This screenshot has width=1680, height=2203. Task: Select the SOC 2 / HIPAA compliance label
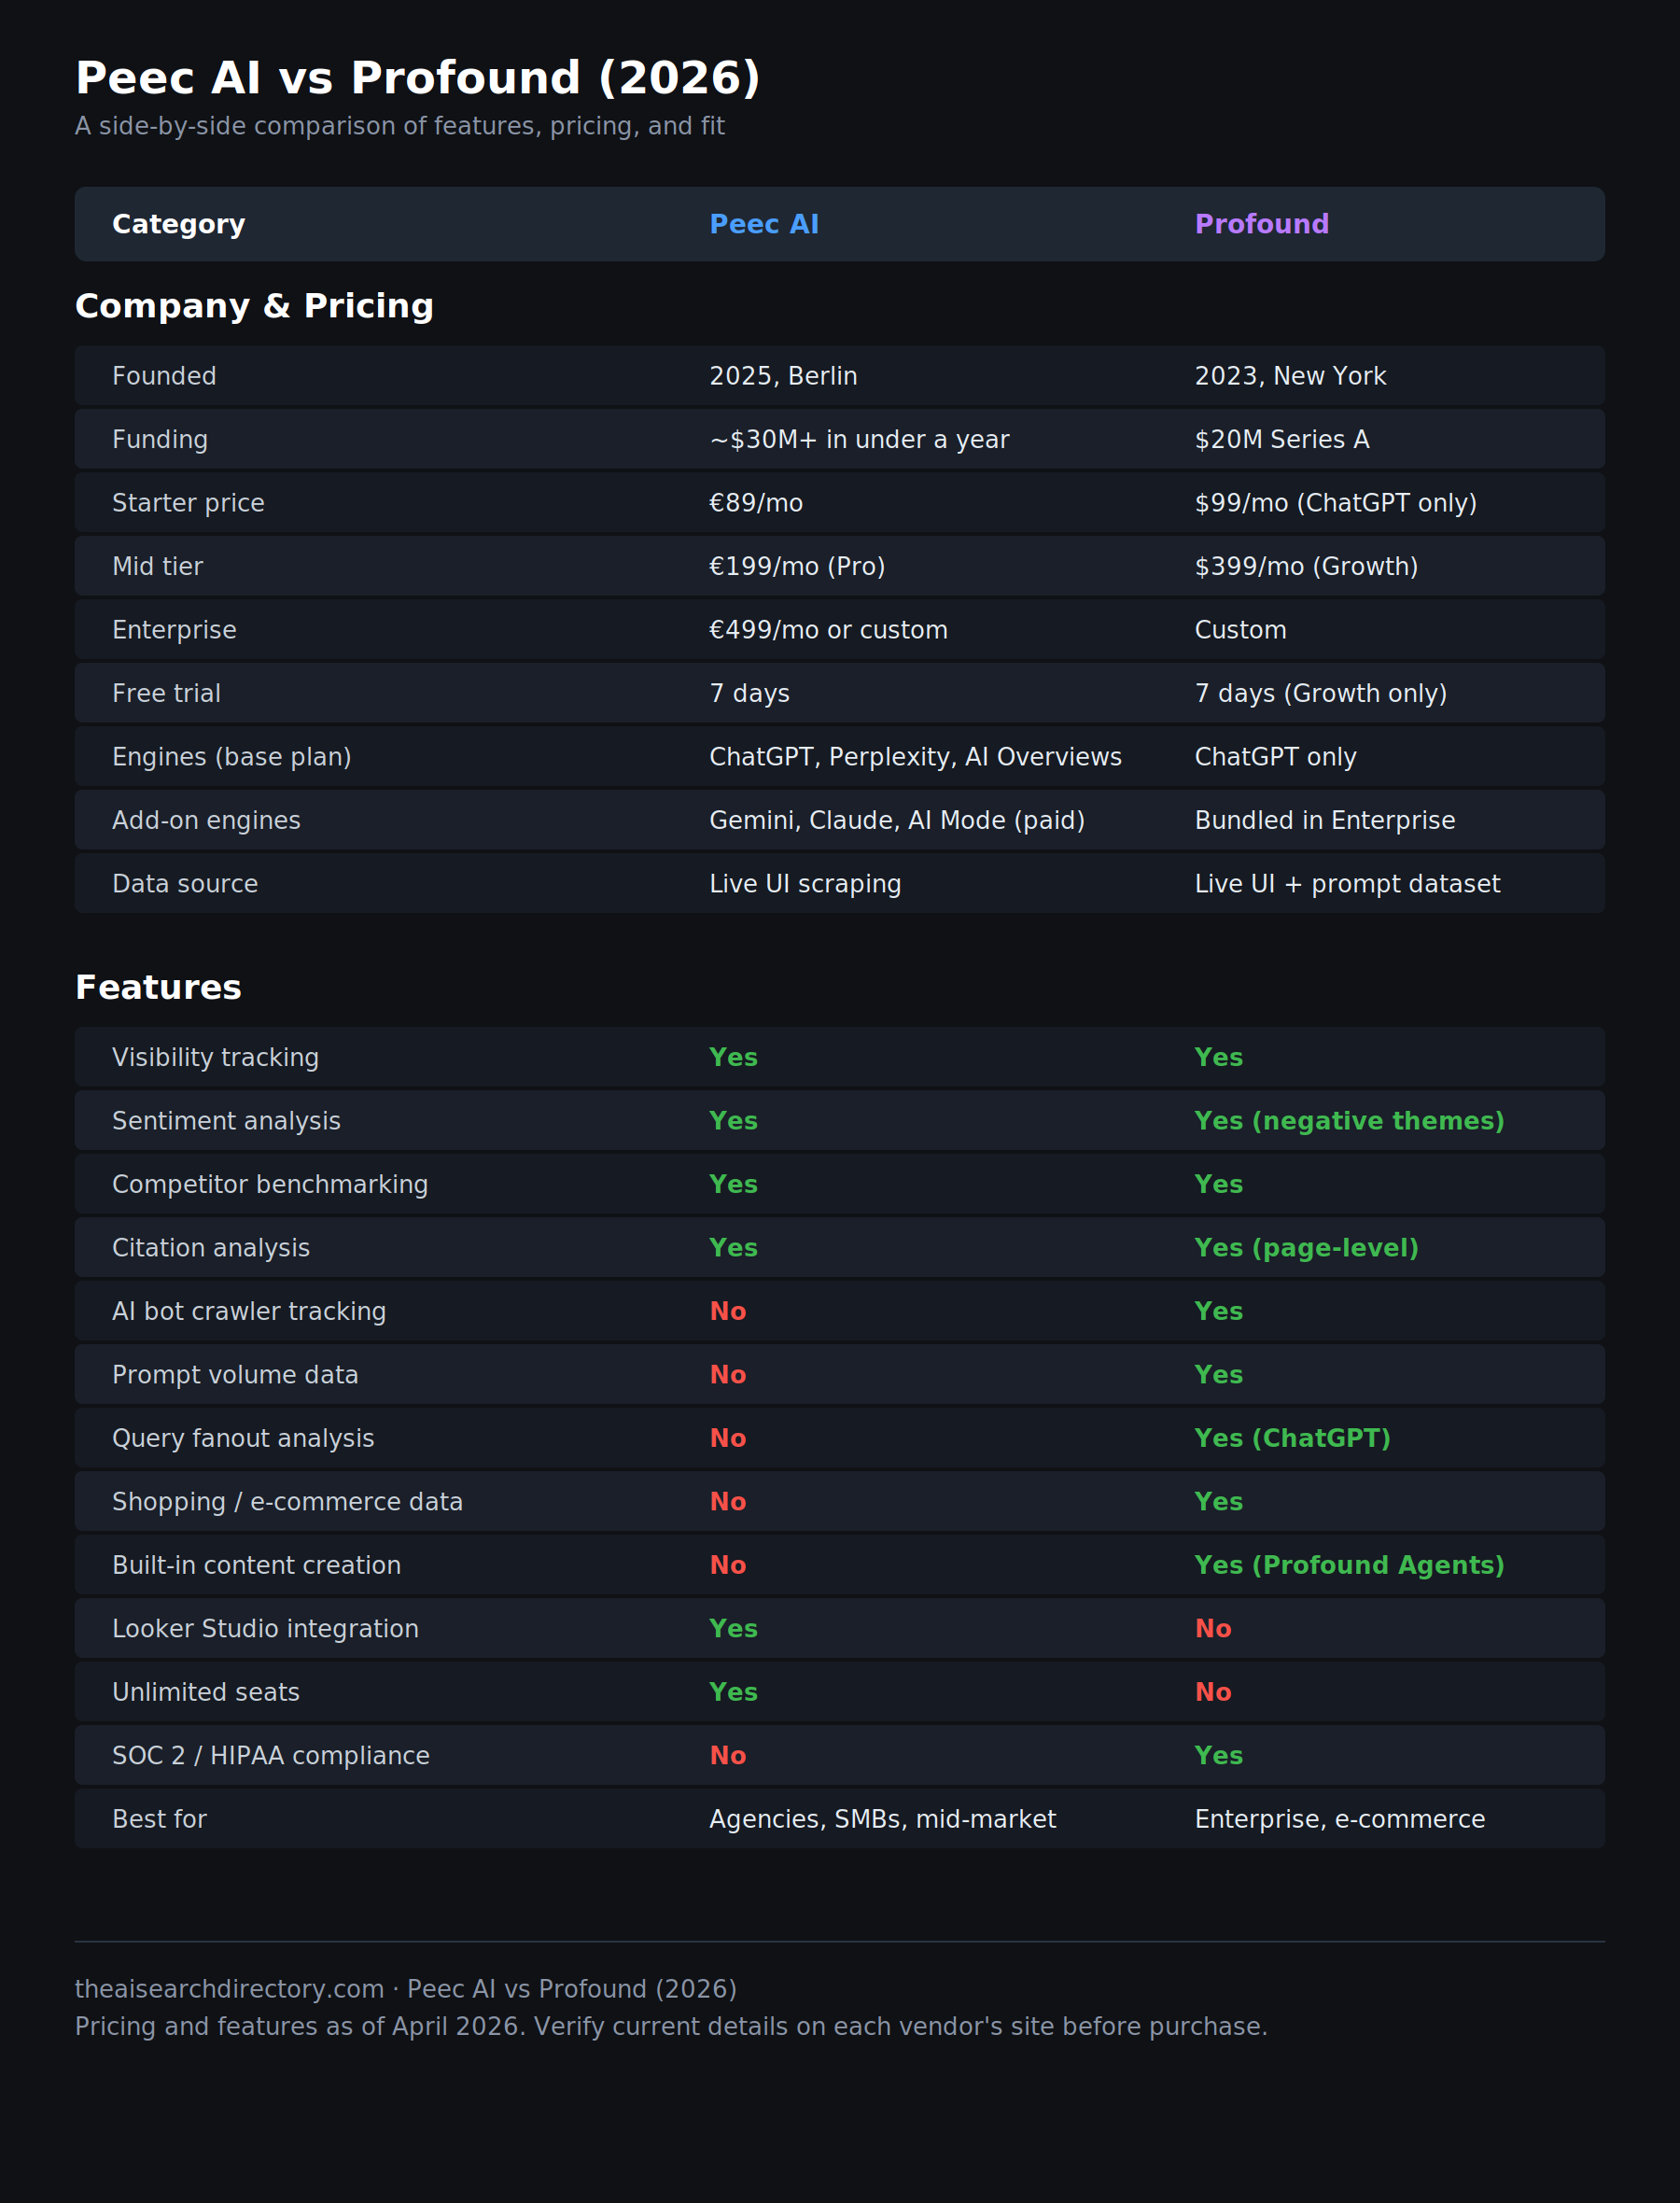pyautogui.click(x=270, y=1756)
